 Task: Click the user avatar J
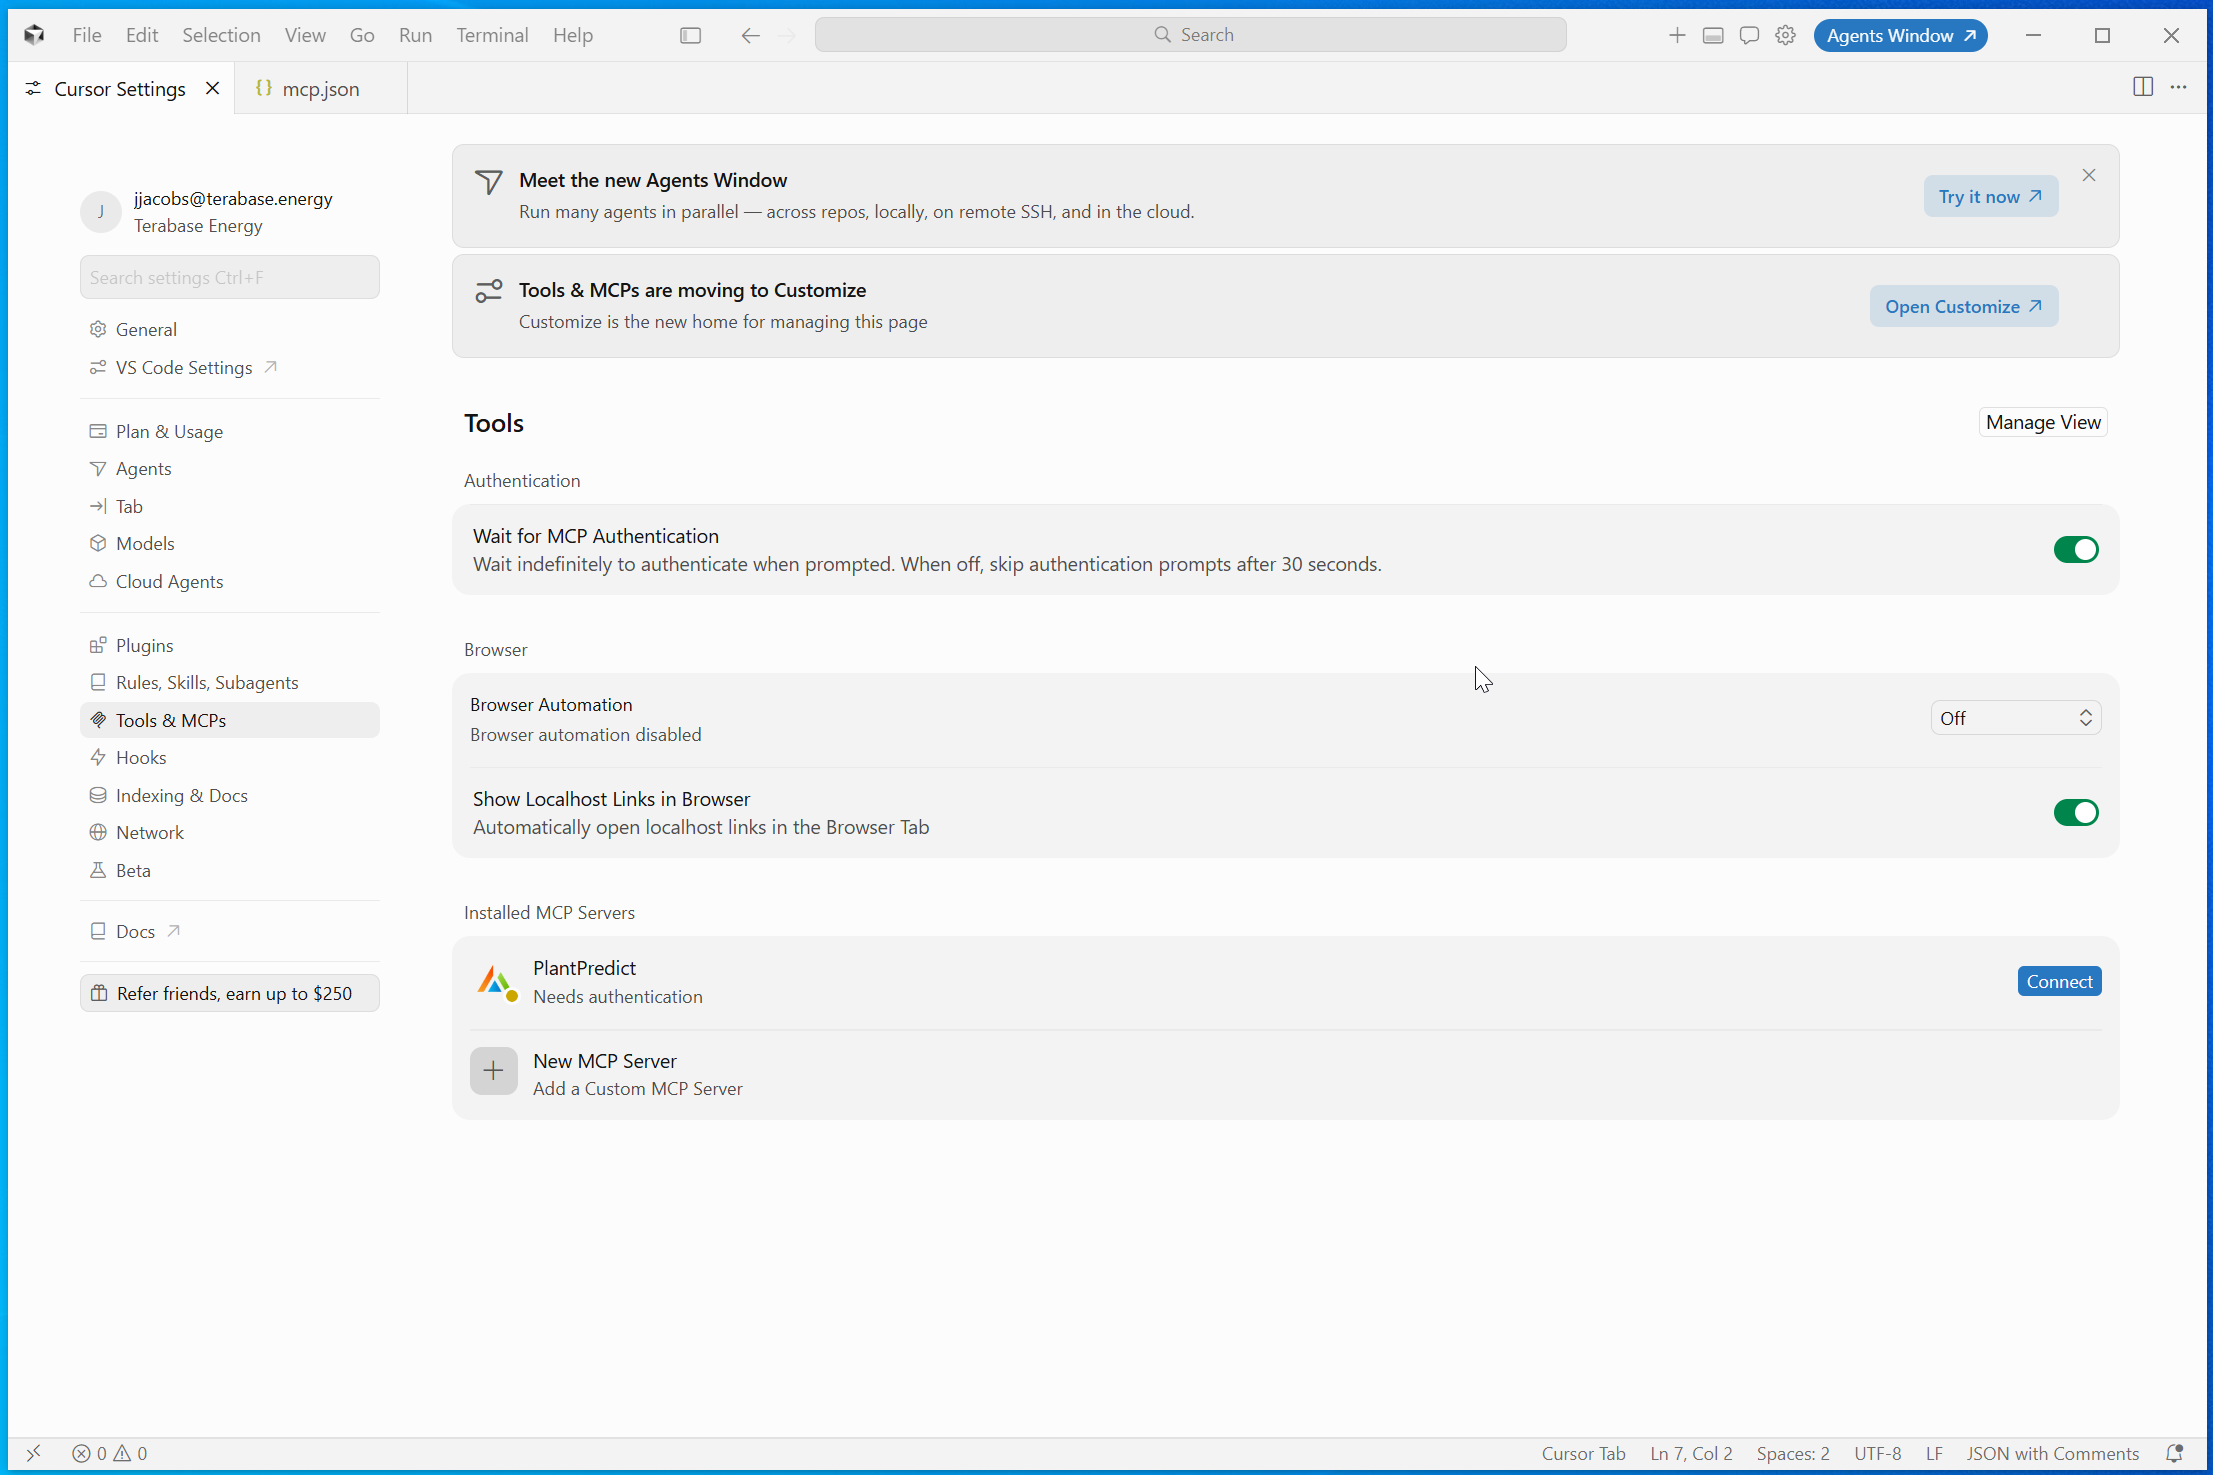click(x=100, y=212)
